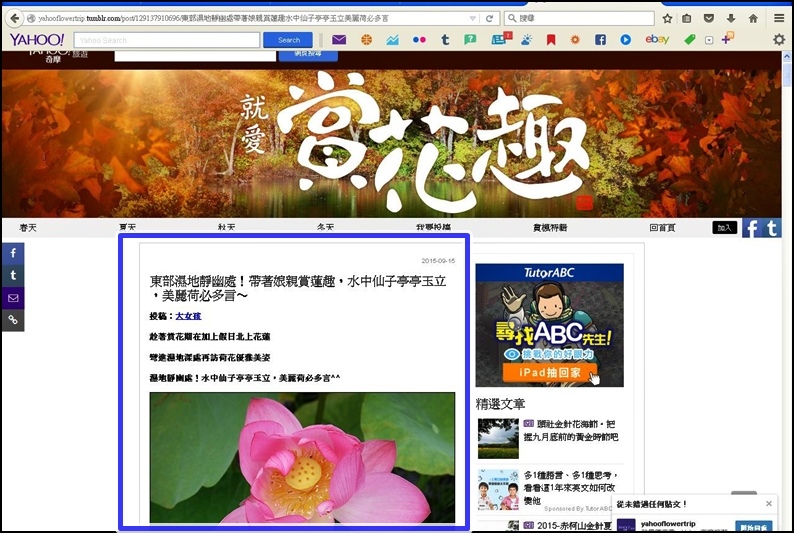Open the 春天 navigation tab
This screenshot has width=794, height=534.
[28, 228]
